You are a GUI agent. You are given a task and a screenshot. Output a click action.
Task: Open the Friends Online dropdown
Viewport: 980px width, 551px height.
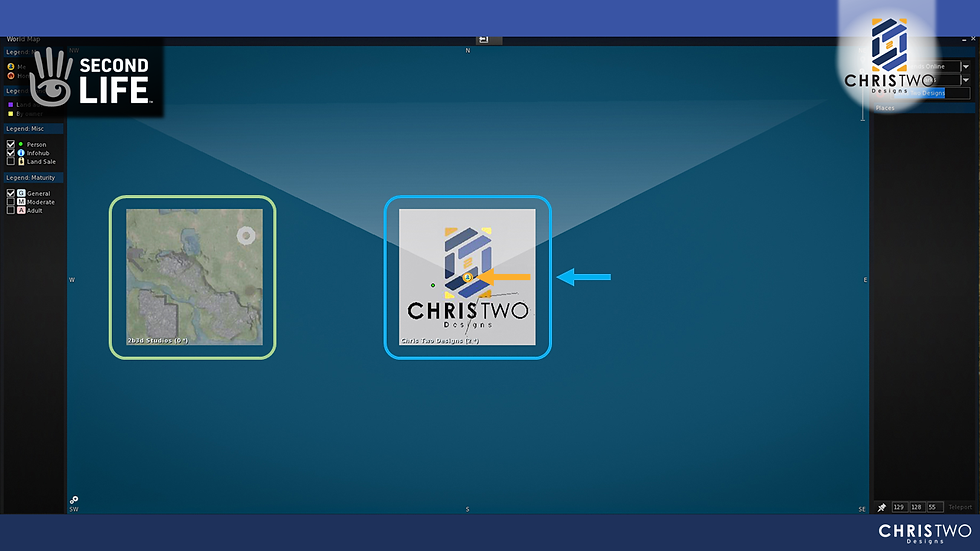[x=966, y=66]
